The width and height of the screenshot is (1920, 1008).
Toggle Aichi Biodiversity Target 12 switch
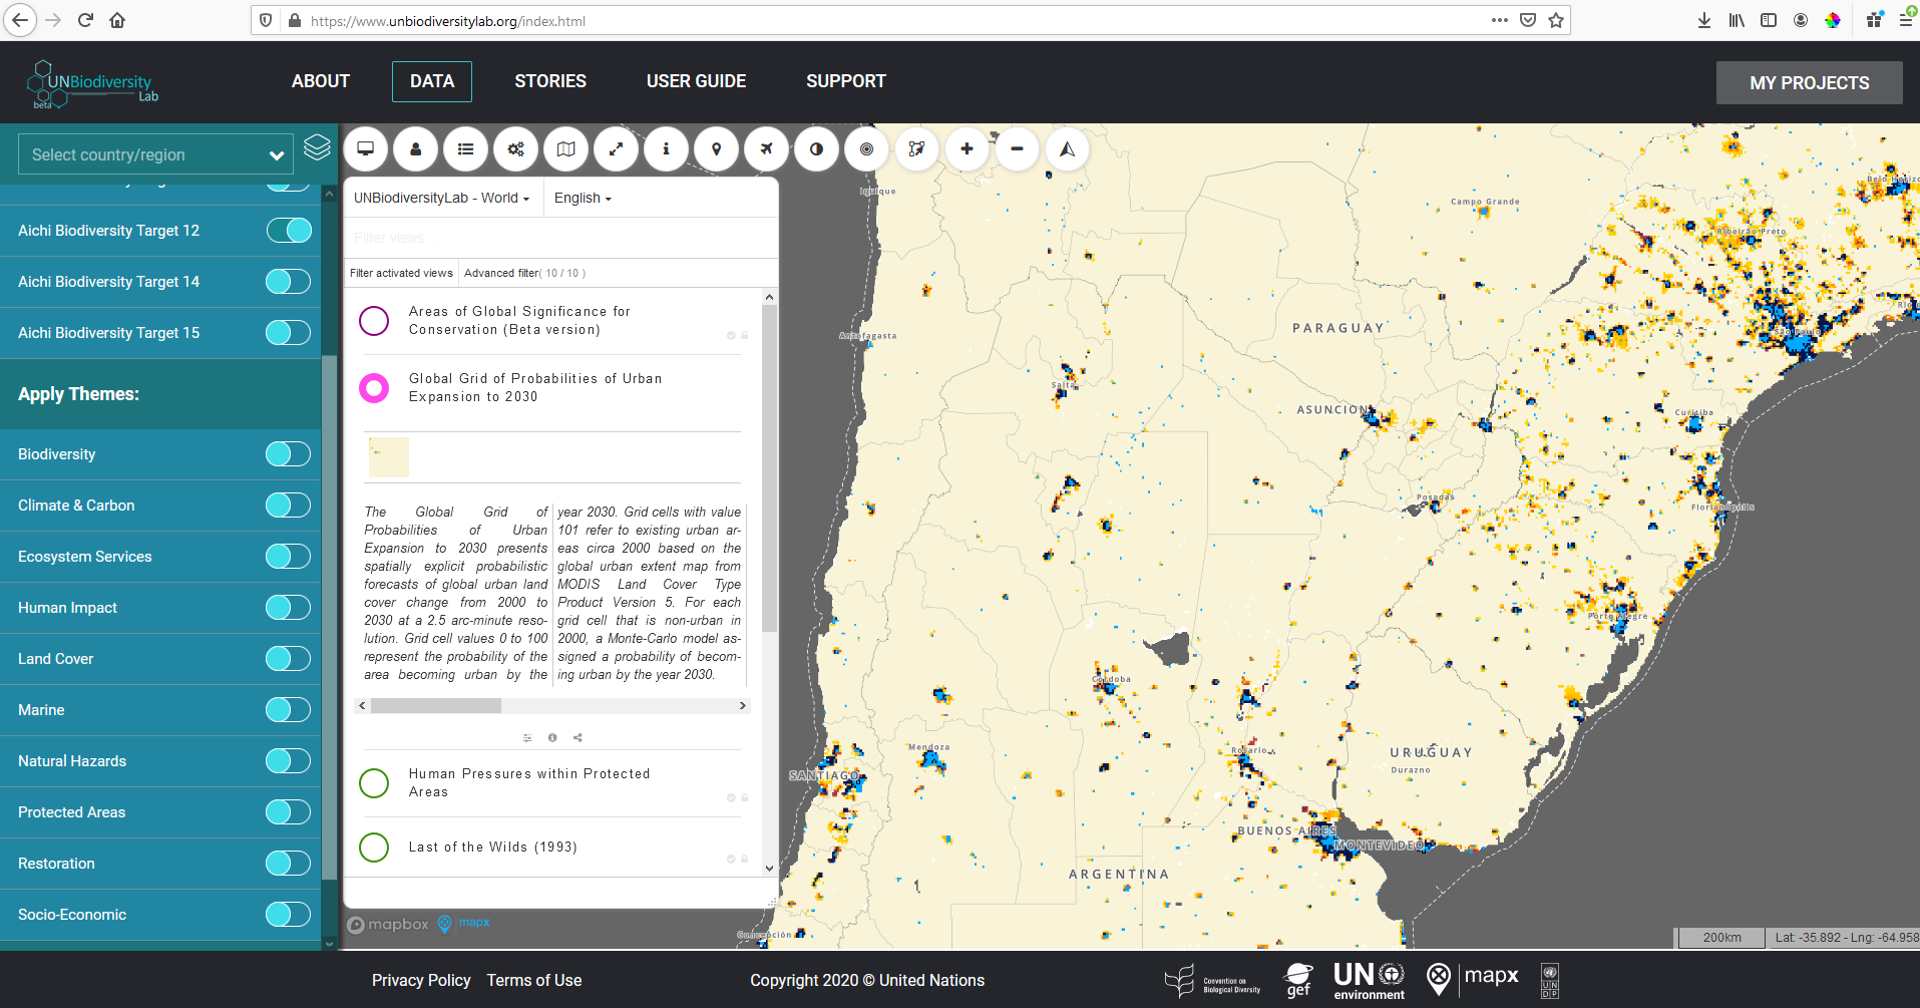click(x=288, y=231)
